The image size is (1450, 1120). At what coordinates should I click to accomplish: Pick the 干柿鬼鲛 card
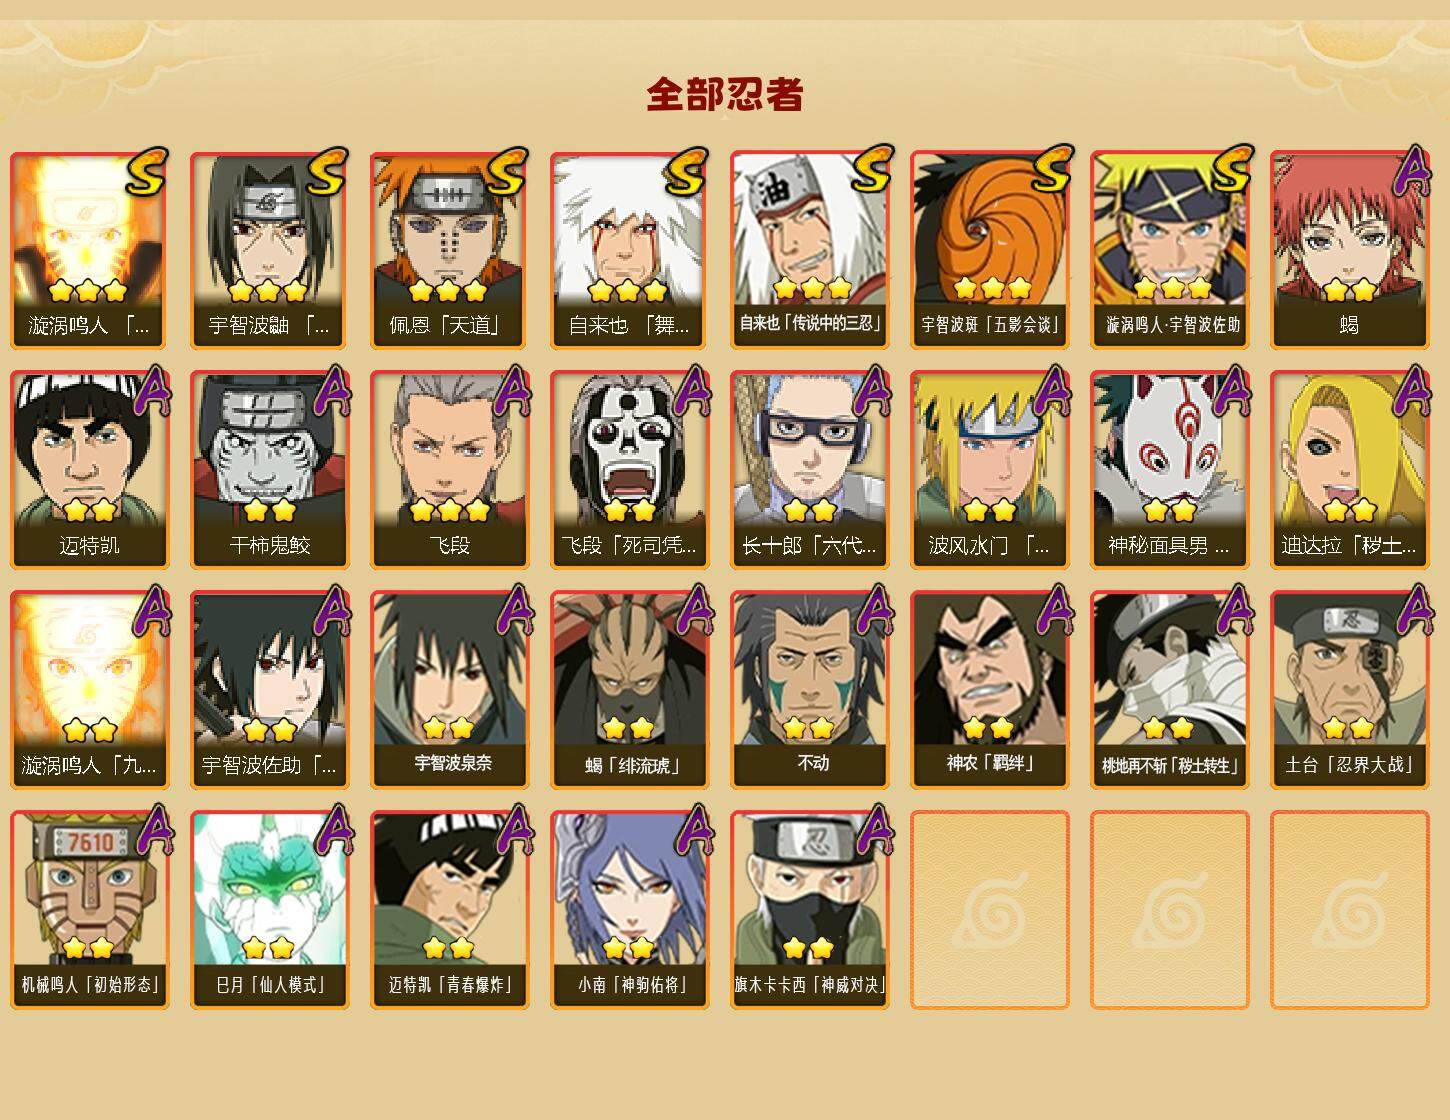pyautogui.click(x=269, y=470)
